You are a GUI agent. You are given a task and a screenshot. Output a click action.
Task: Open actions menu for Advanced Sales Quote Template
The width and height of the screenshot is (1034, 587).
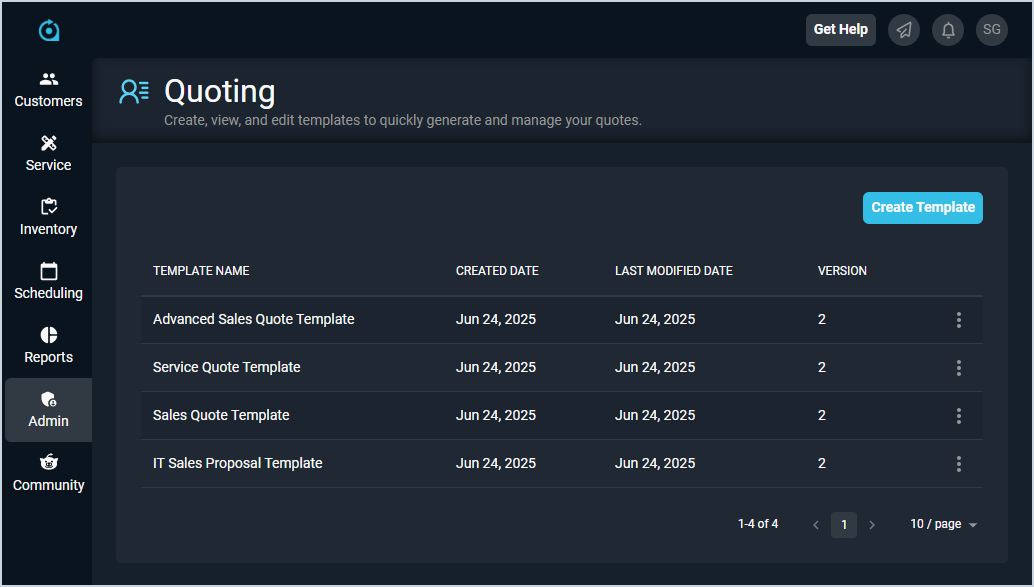(x=958, y=320)
